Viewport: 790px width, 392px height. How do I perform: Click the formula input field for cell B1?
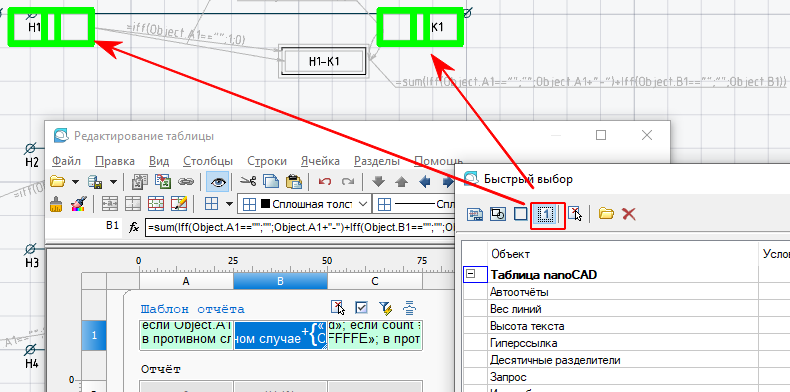pyautogui.click(x=300, y=227)
